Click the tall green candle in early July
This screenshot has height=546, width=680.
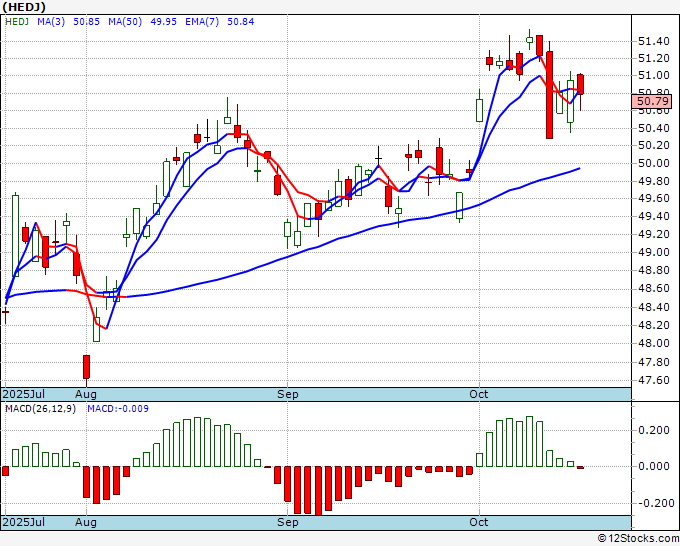[x=15, y=235]
